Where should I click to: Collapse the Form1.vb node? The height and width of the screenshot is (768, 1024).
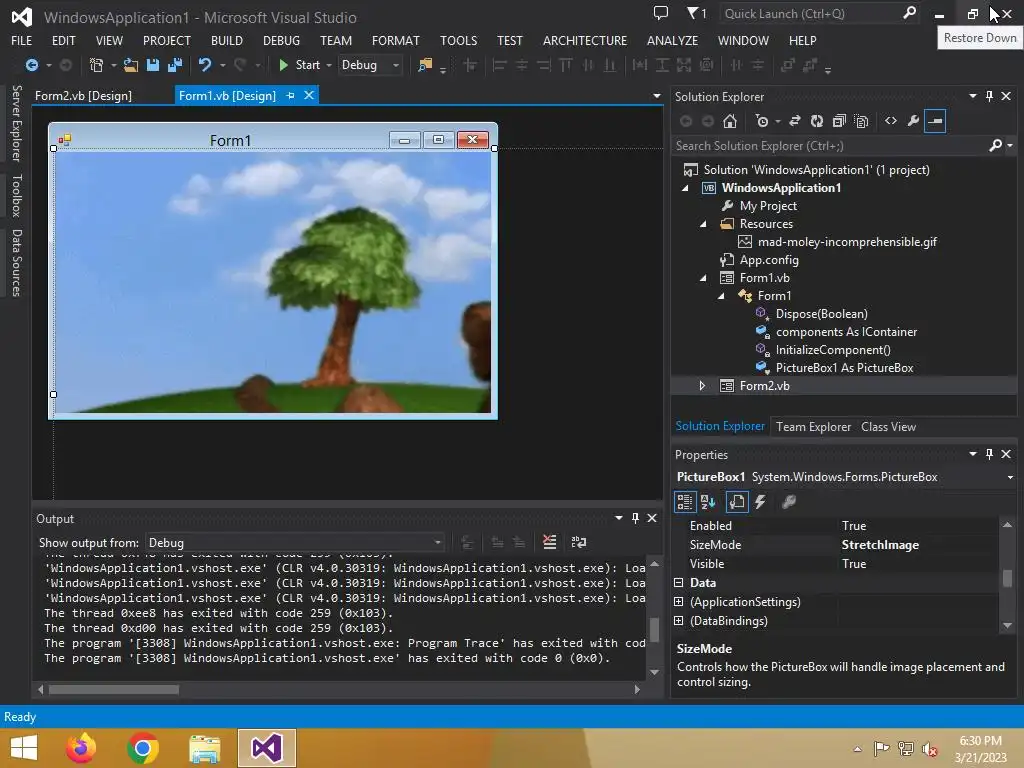(x=703, y=278)
